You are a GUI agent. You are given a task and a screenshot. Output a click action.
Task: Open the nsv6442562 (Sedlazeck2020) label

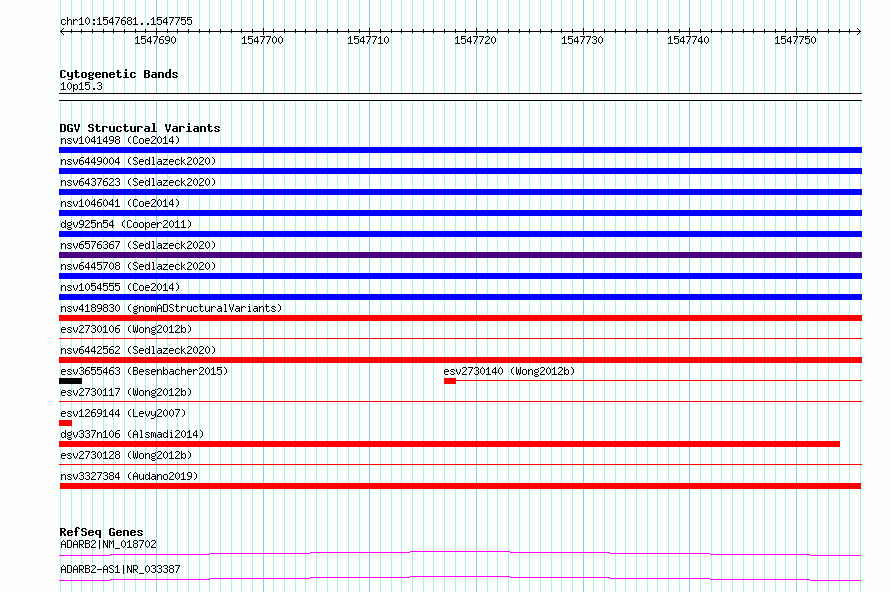[x=138, y=350]
